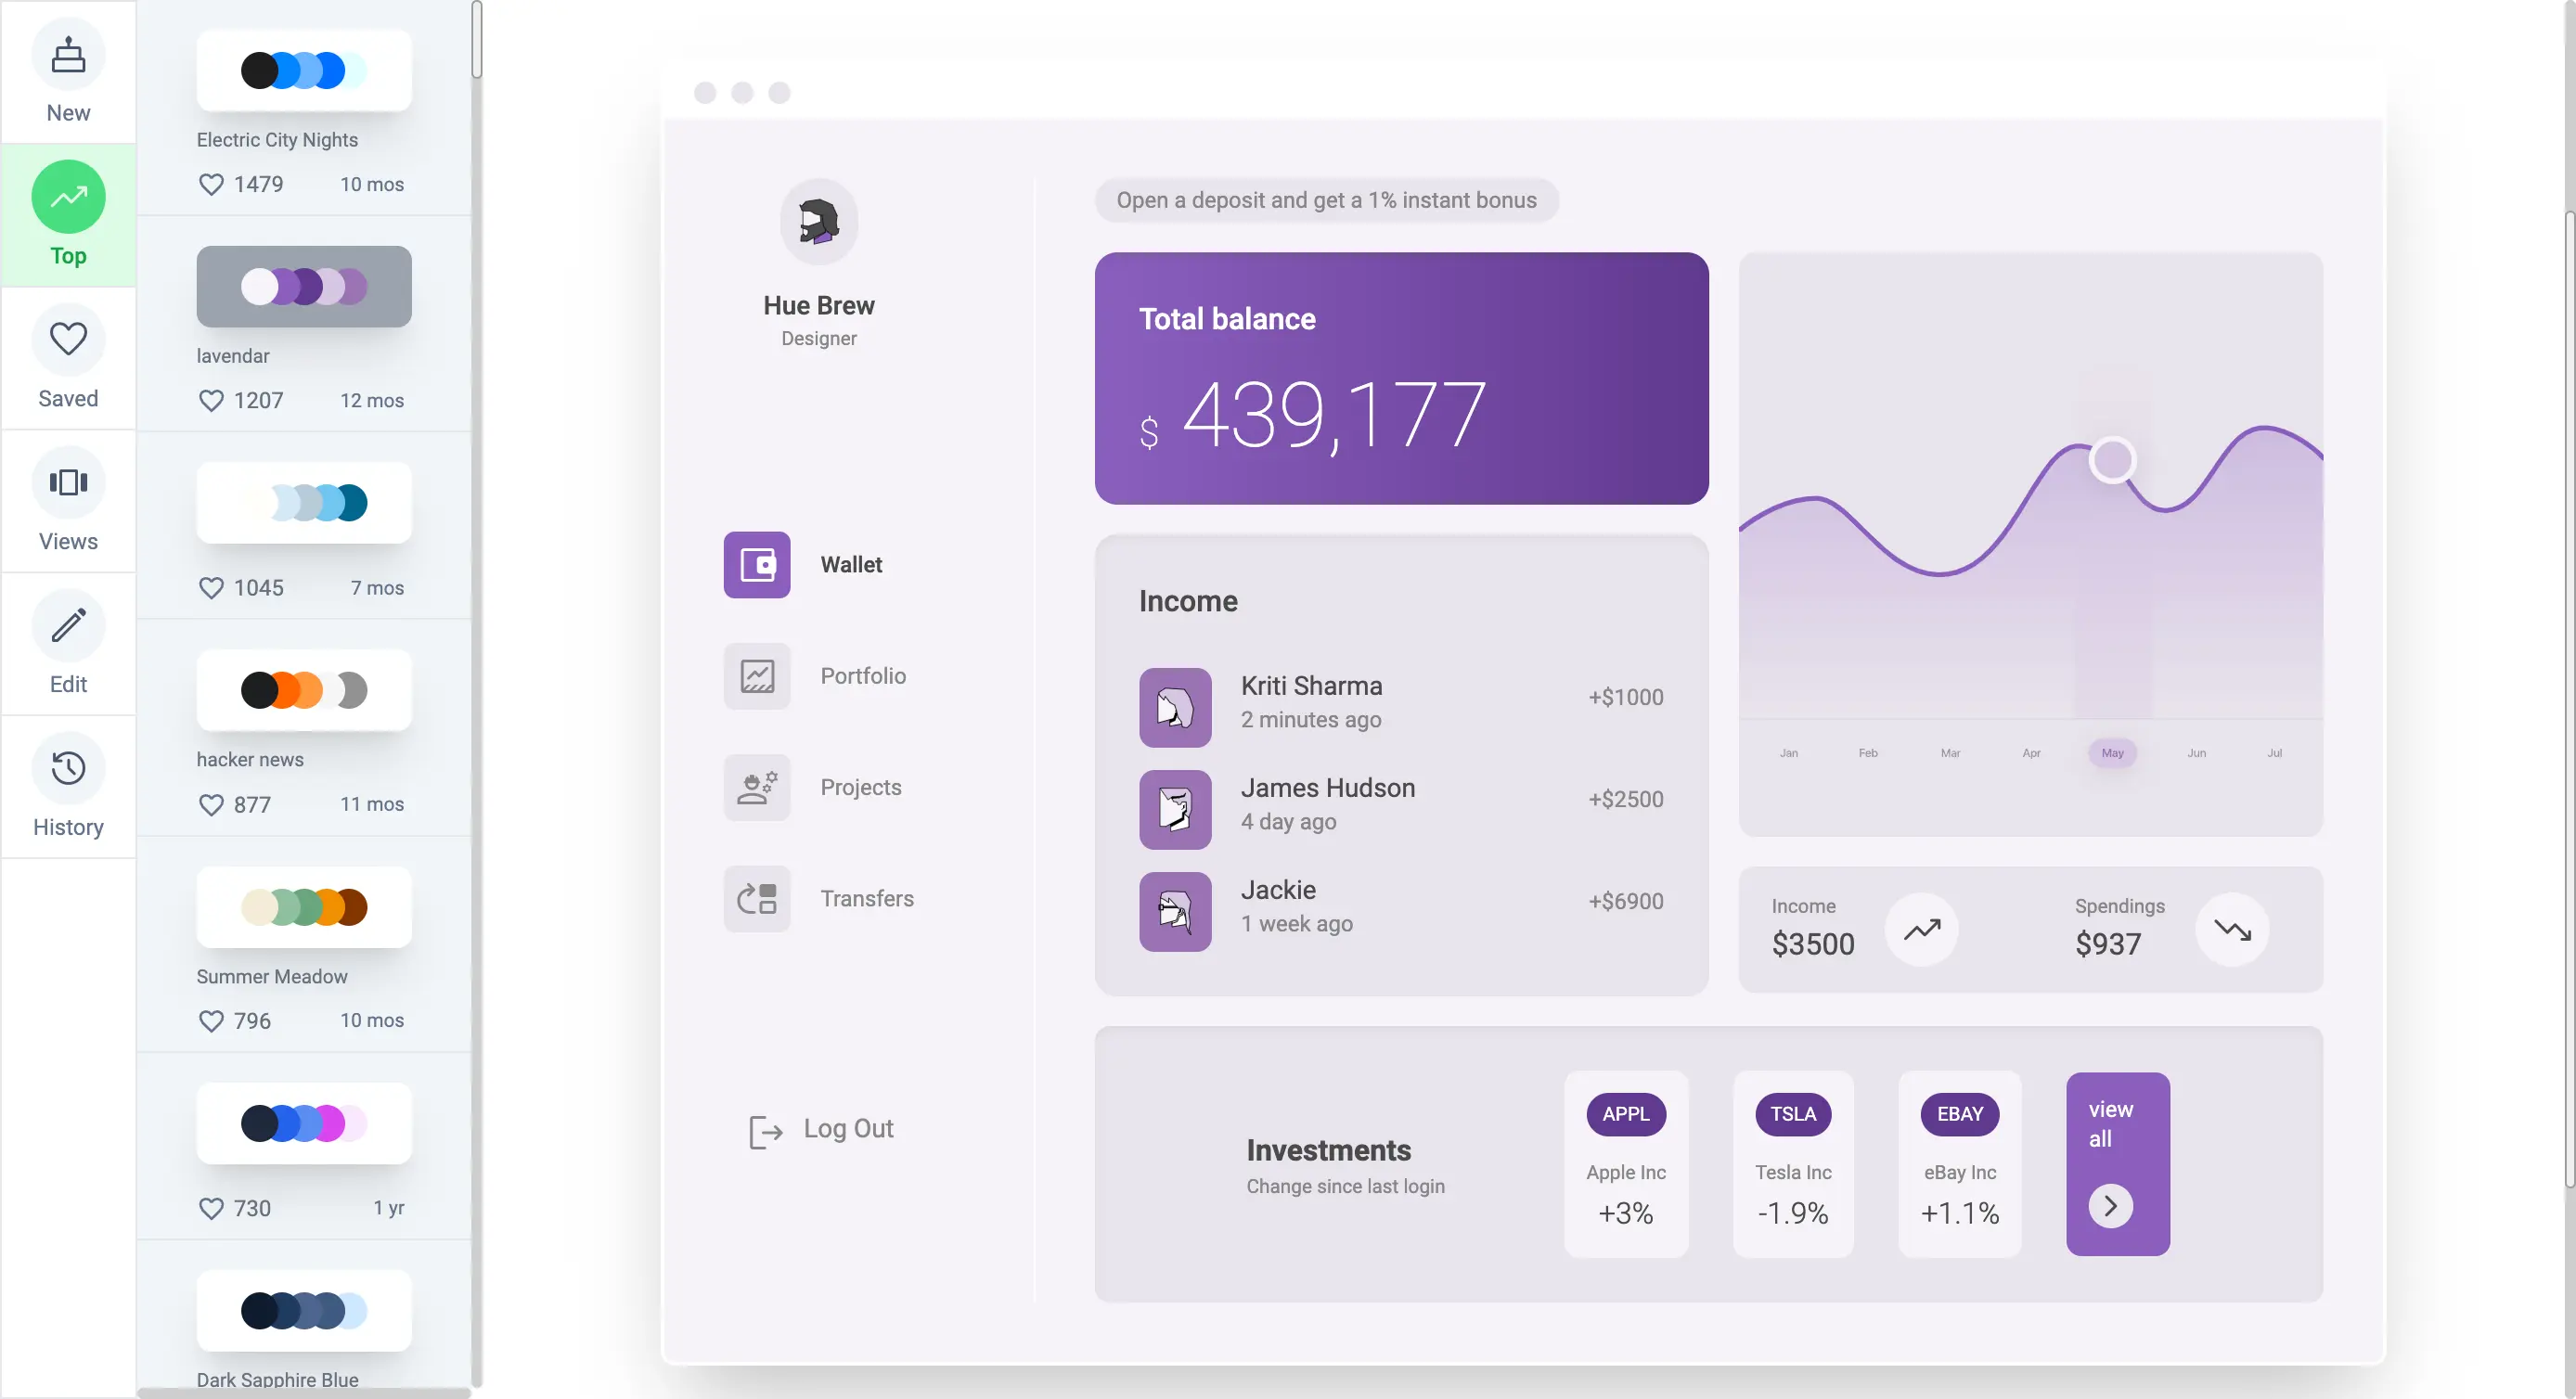The height and width of the screenshot is (1399, 2576).
Task: Click the spendings downtrend icon
Action: pos(2230,929)
